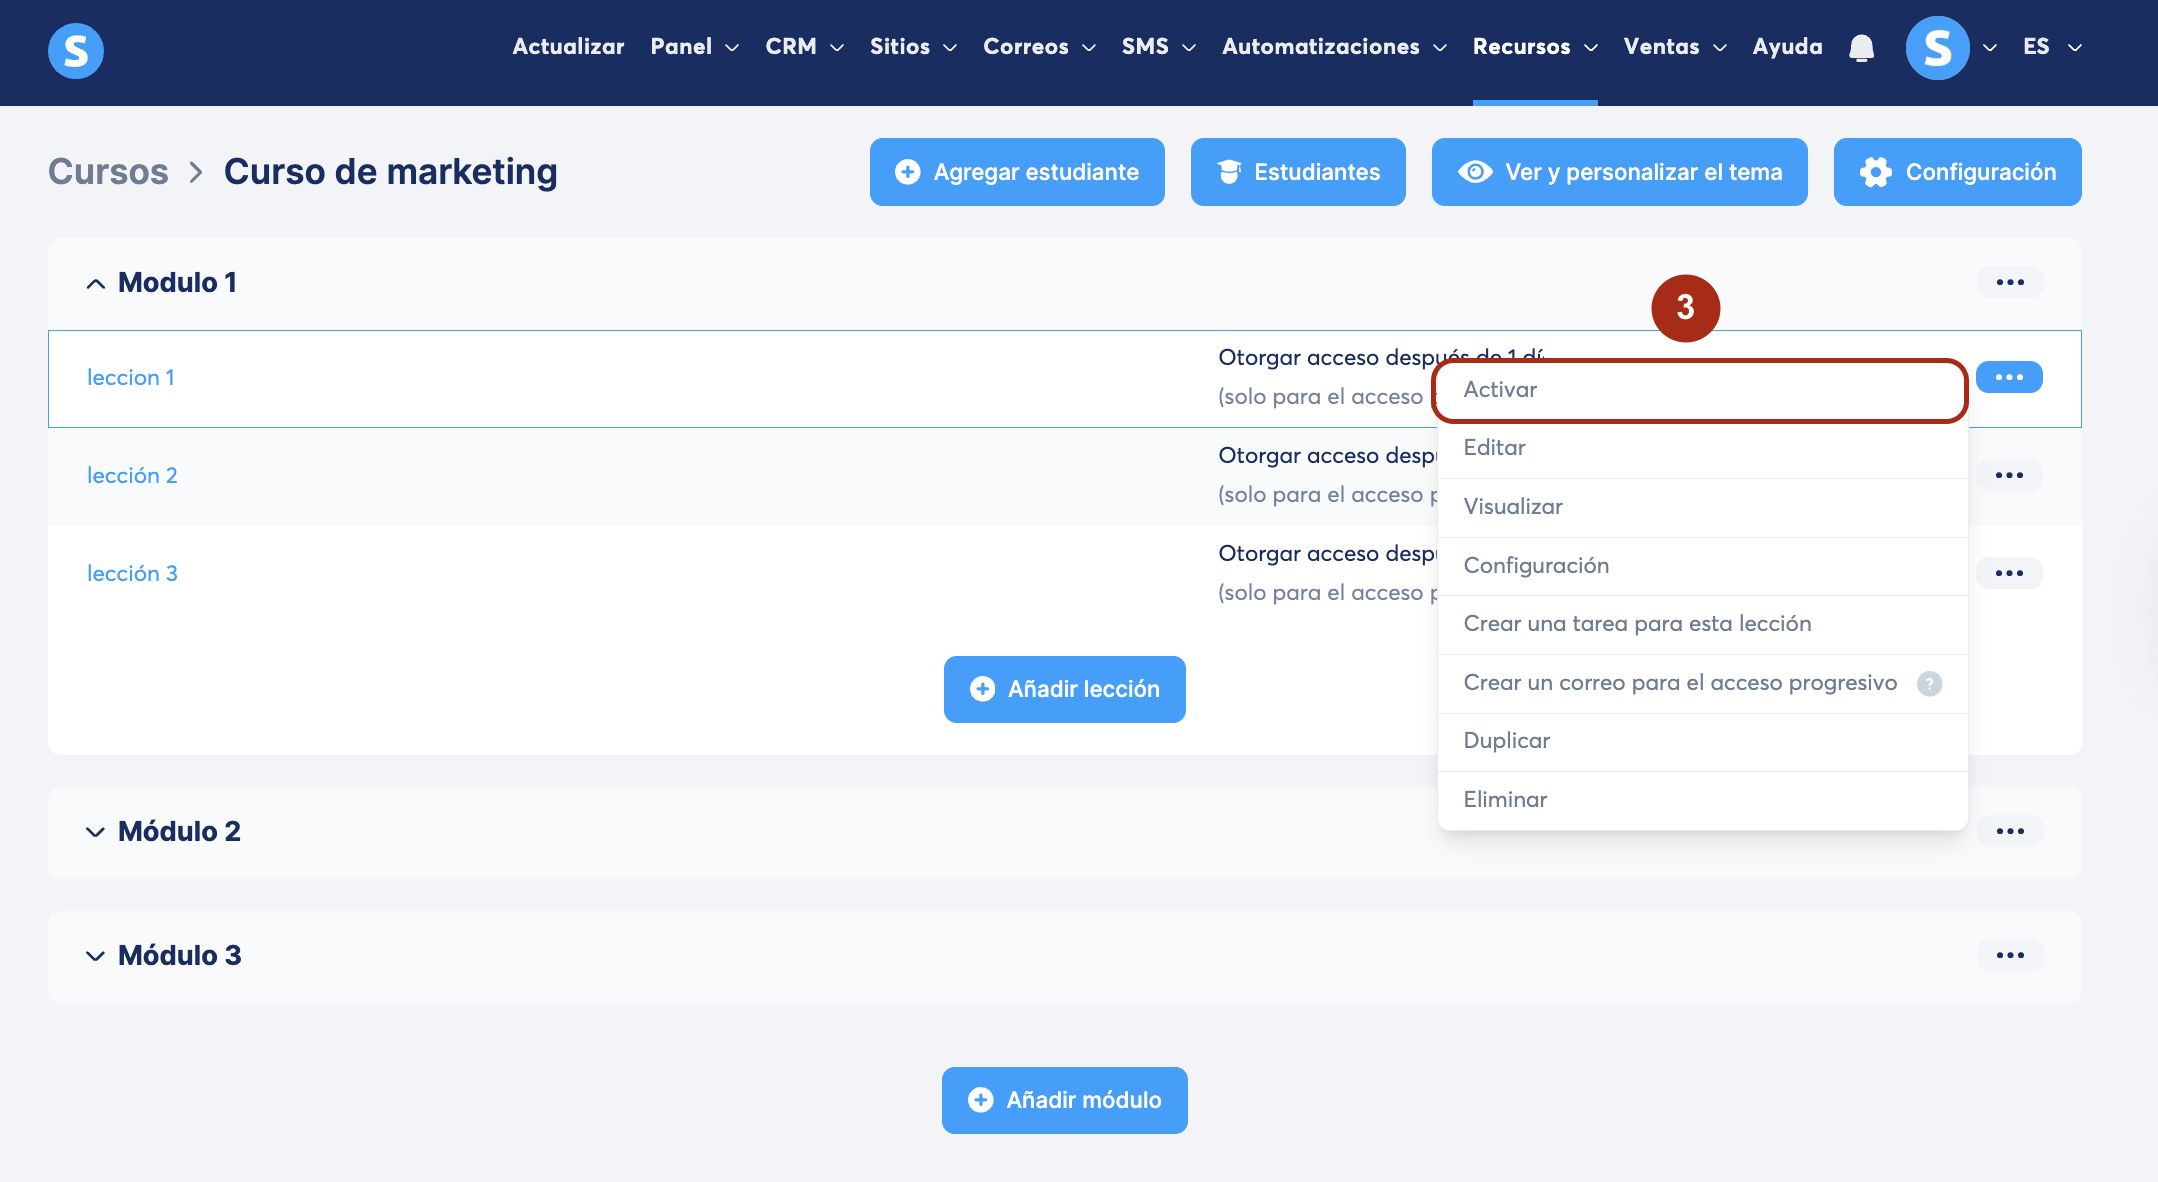The height and width of the screenshot is (1182, 2158).
Task: Click Ver y personalizar el tema
Action: (1619, 172)
